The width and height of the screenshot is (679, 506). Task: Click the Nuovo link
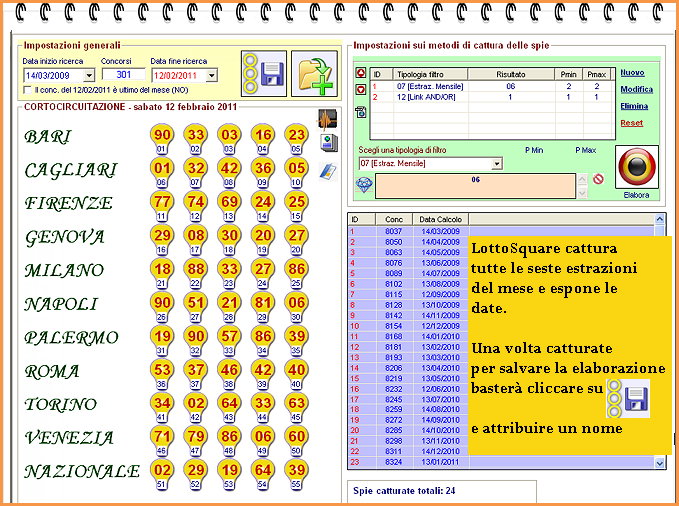click(x=632, y=73)
